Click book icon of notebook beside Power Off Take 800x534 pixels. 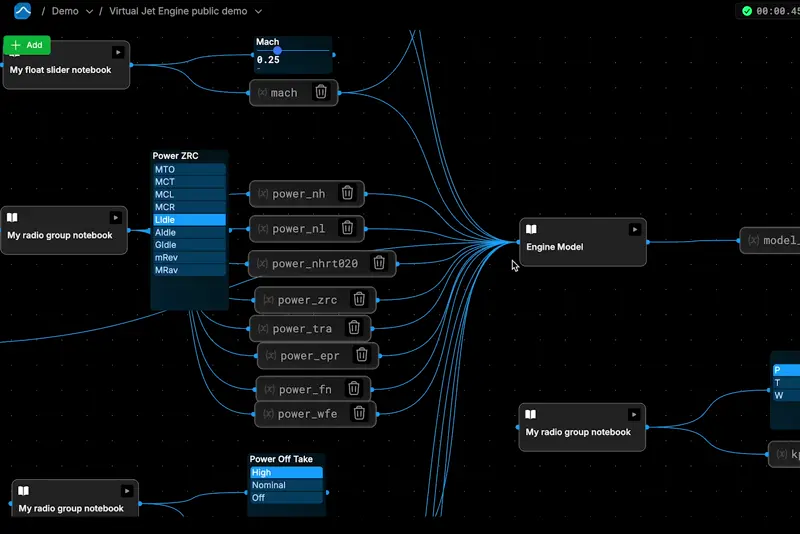point(23,491)
